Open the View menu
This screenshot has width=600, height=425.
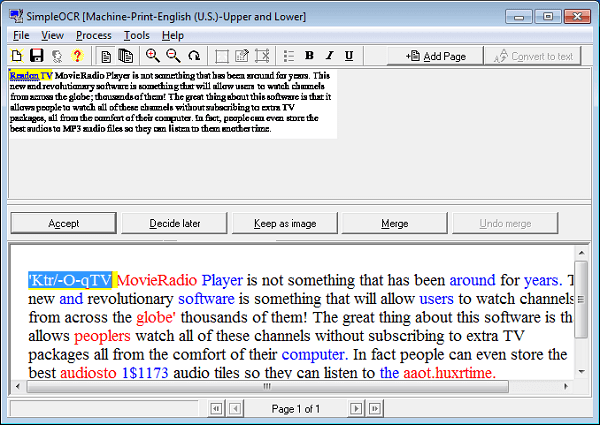[52, 36]
